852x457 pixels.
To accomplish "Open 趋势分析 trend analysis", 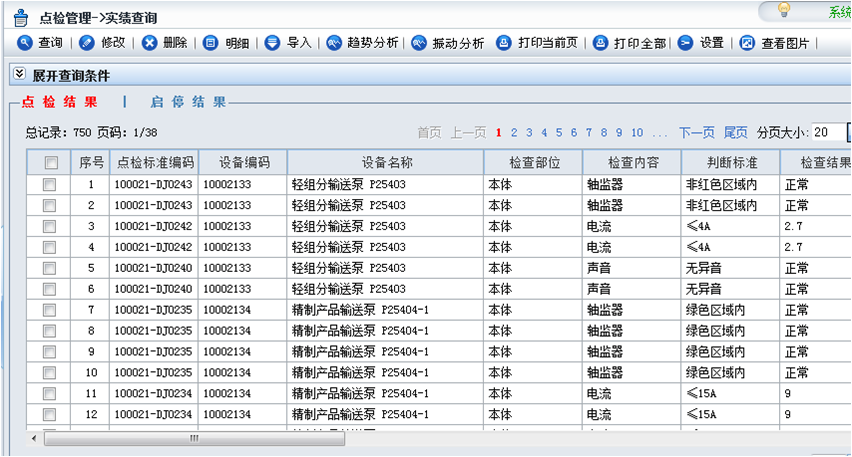I will 334,43.
